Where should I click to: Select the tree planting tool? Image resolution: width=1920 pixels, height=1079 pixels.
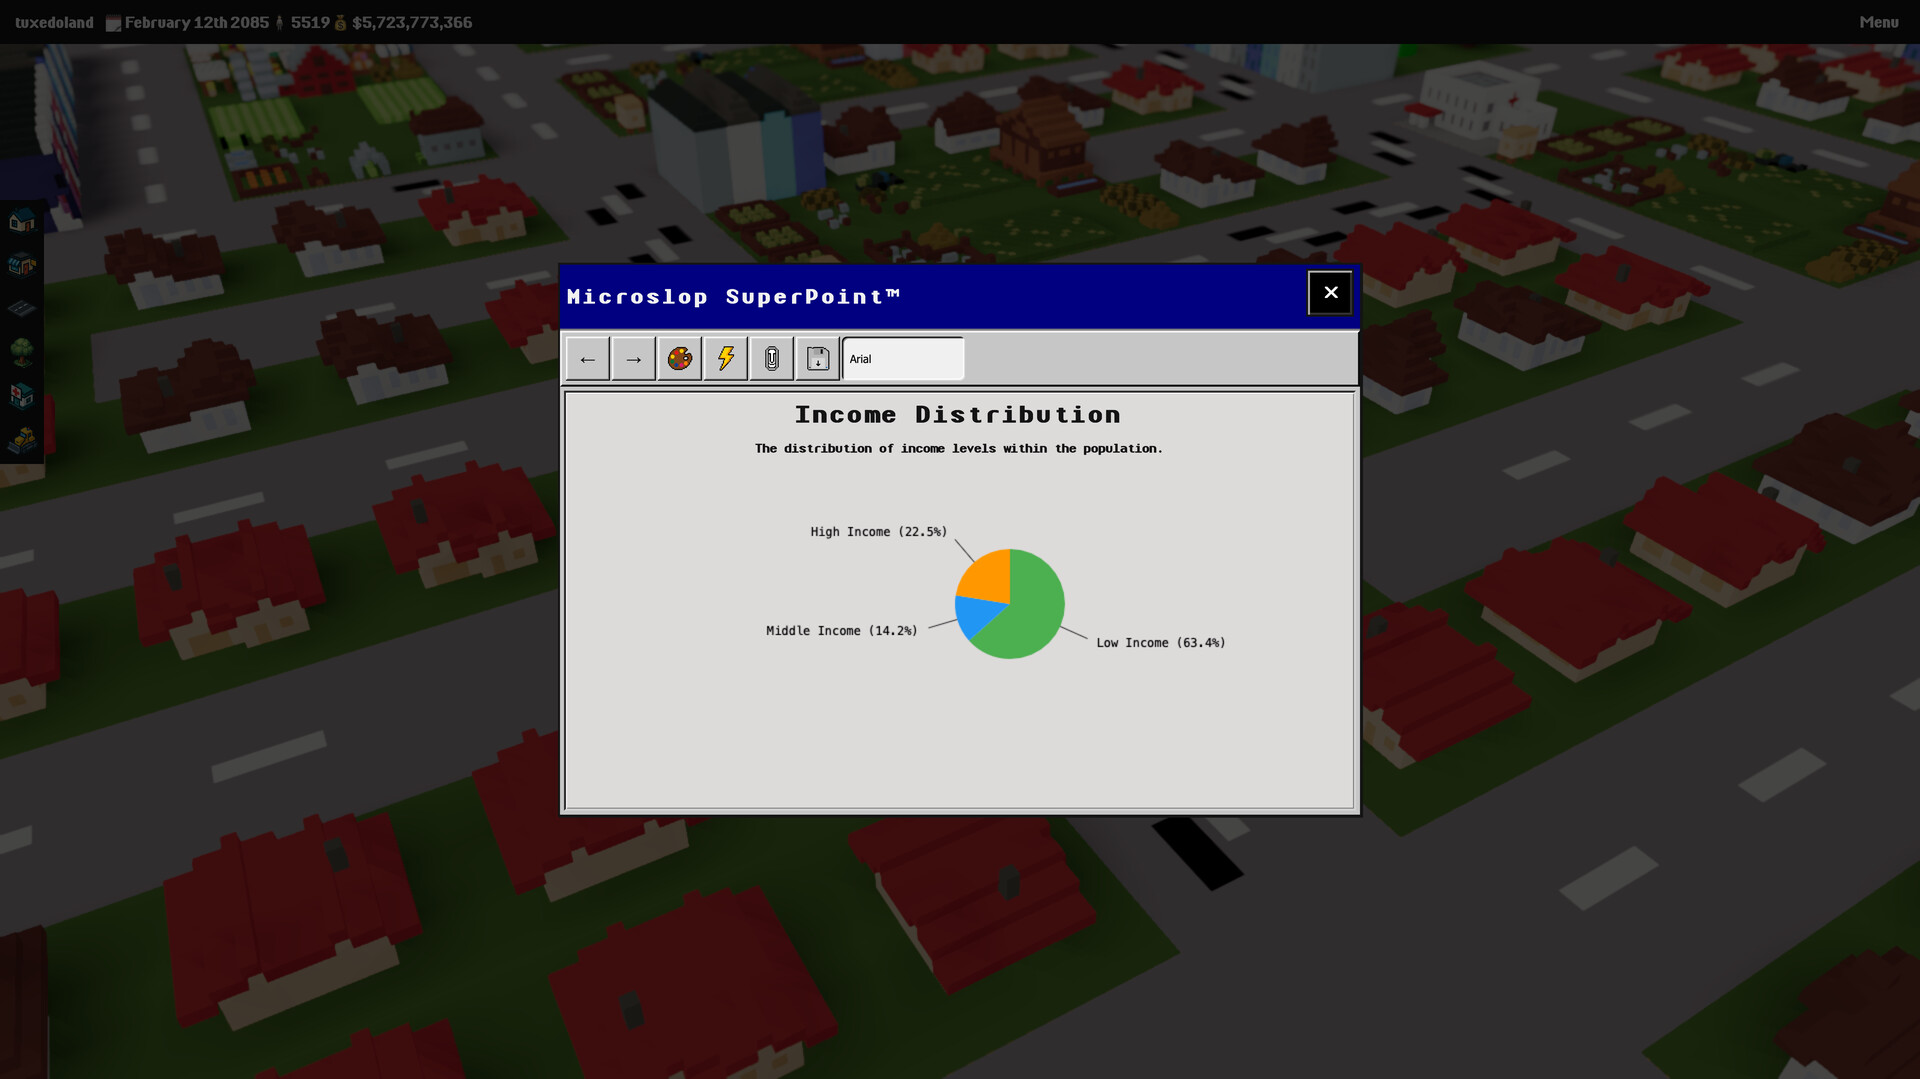point(21,350)
